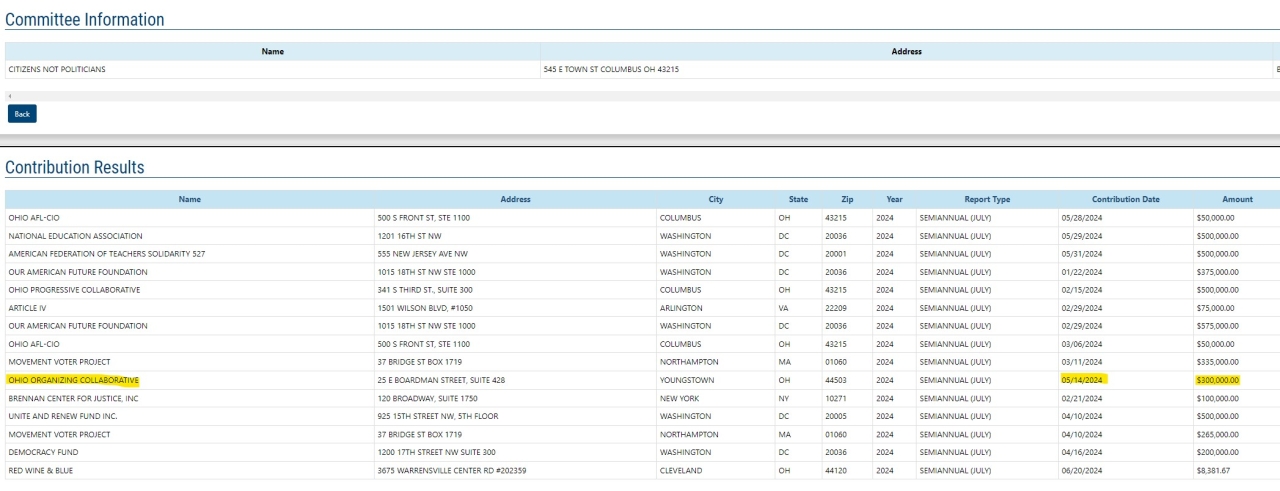
Task: Click the 06/20/2024 contribution date
Action: pos(1082,470)
